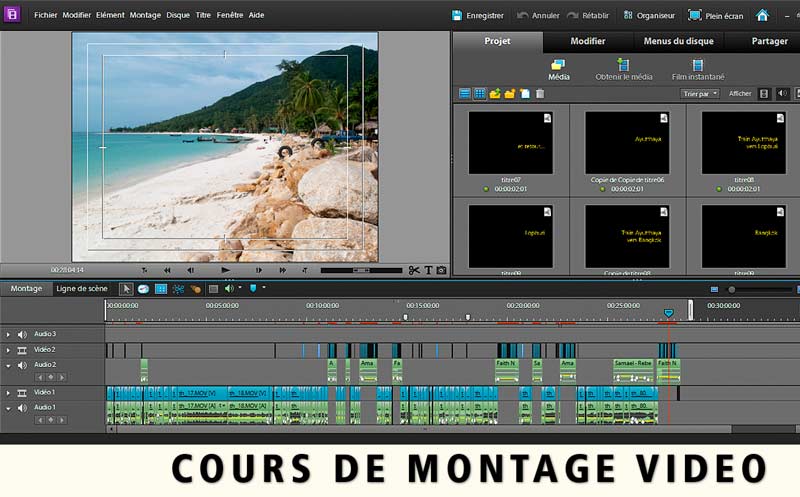Click the shuttle slider in the monitor
This screenshot has width=800, height=497.
point(361,270)
